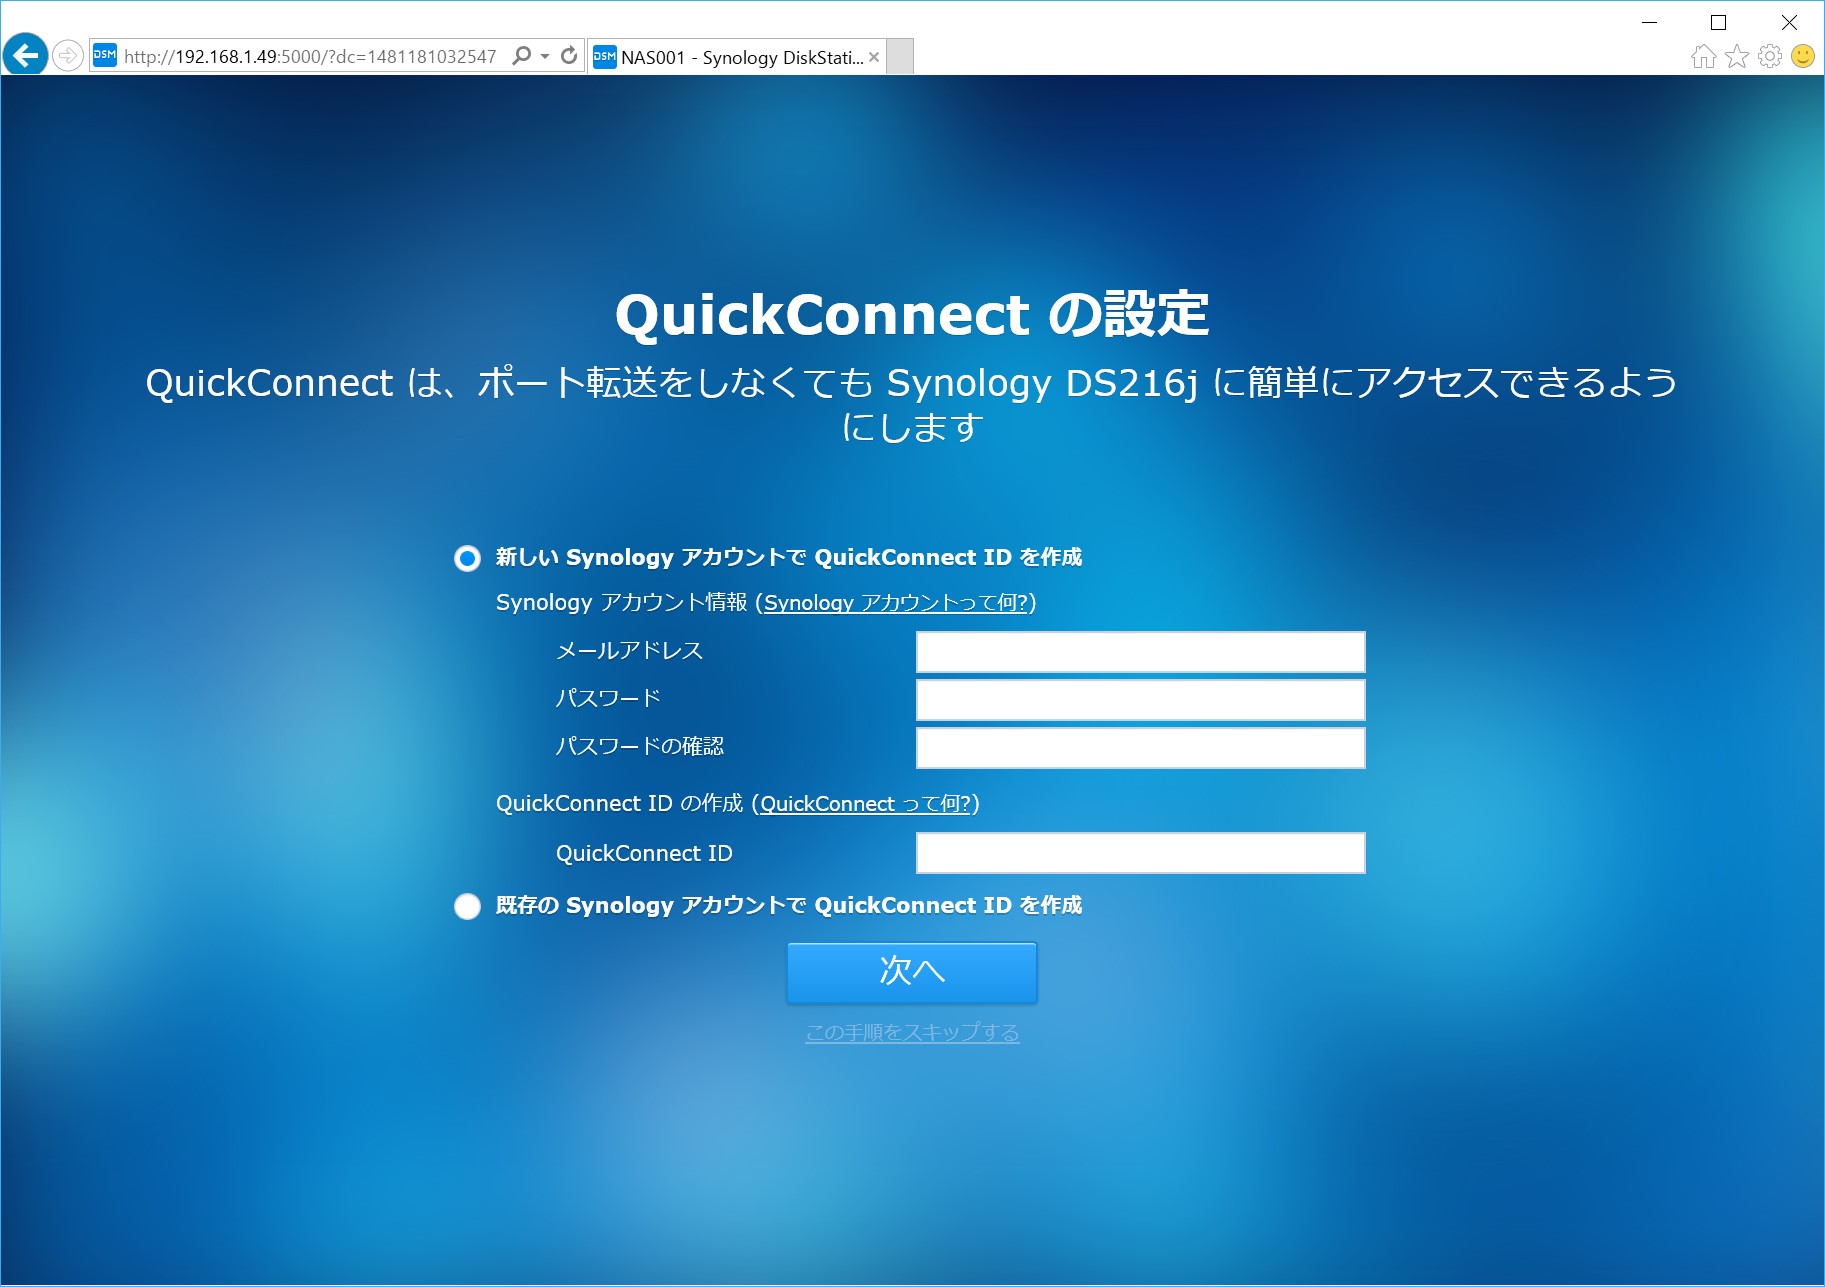Click the Home icon in the toolbar
1825x1287 pixels.
pyautogui.click(x=1702, y=57)
